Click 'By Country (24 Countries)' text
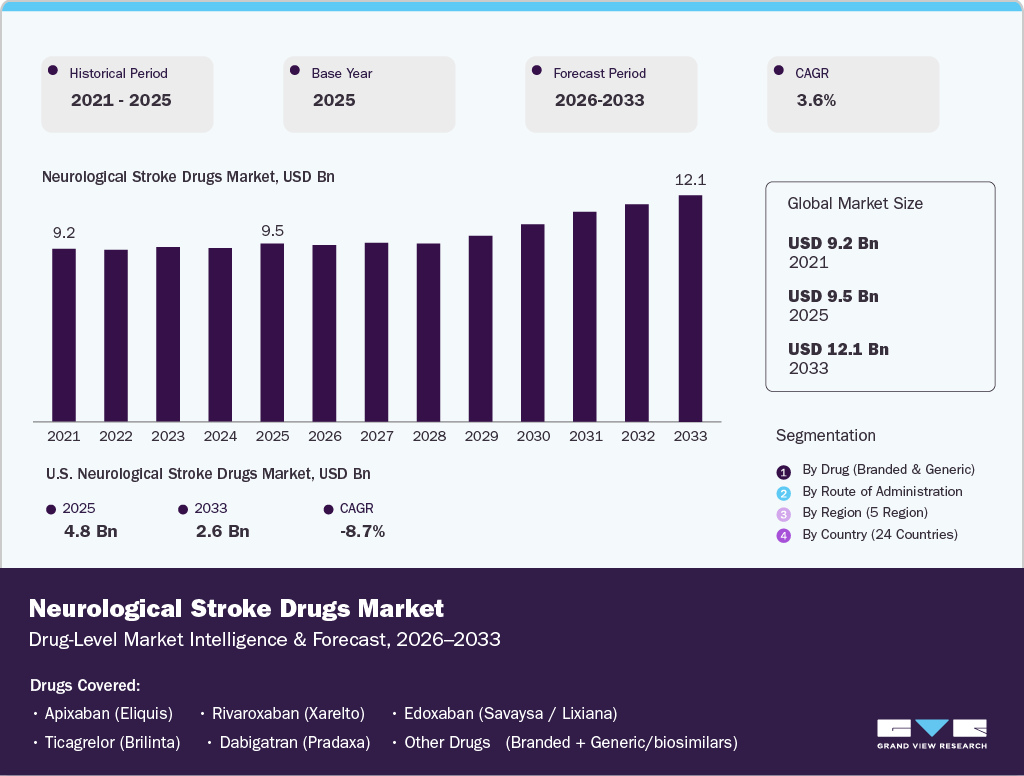 (880, 534)
